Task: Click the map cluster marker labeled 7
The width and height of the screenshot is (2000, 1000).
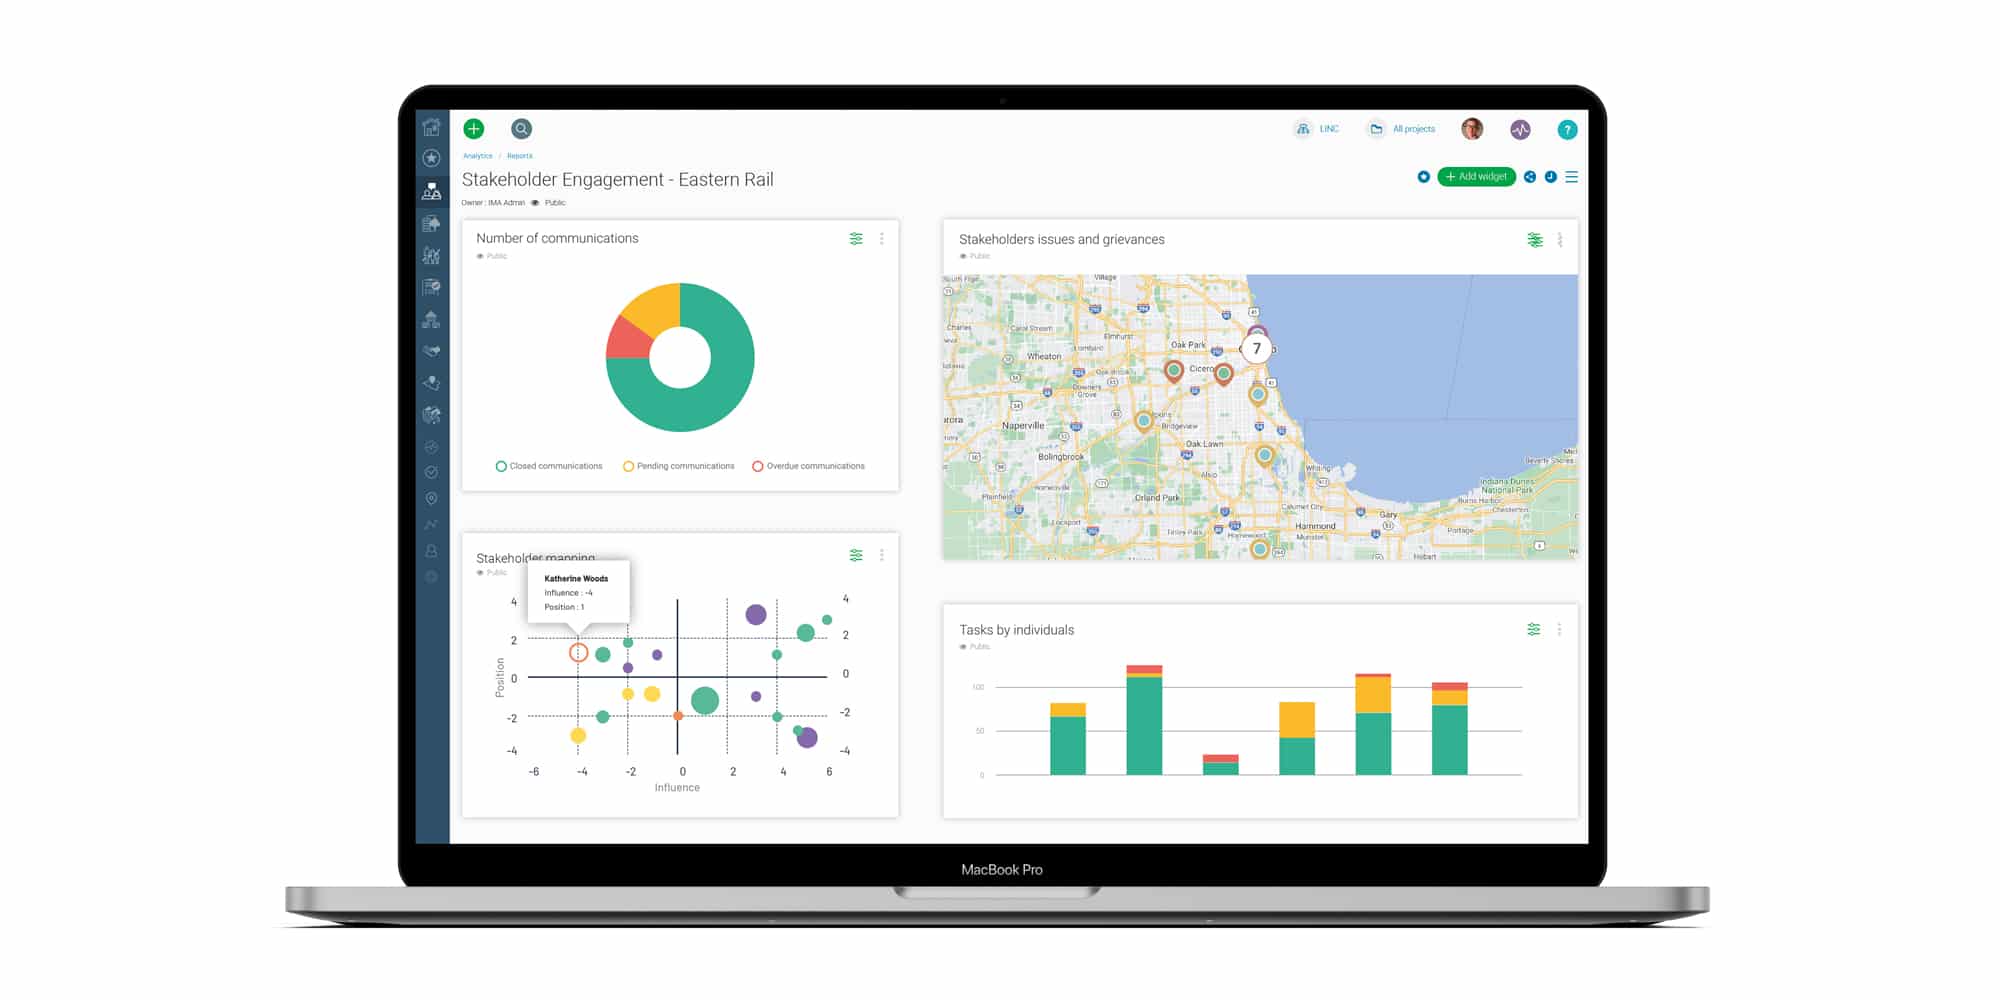Action: point(1256,349)
